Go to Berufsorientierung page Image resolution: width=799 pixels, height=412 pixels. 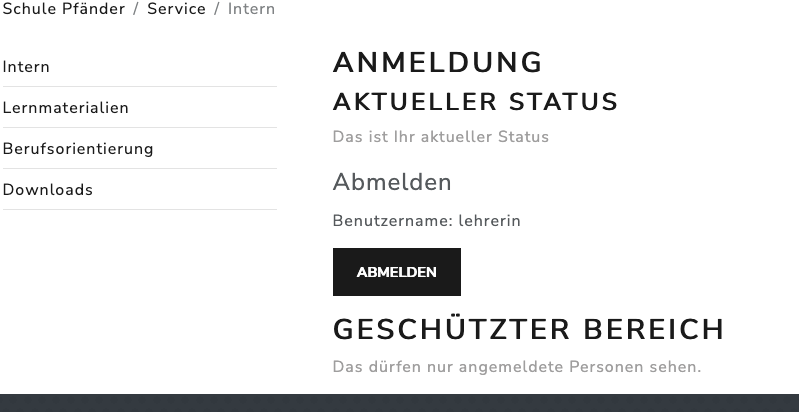click(78, 149)
